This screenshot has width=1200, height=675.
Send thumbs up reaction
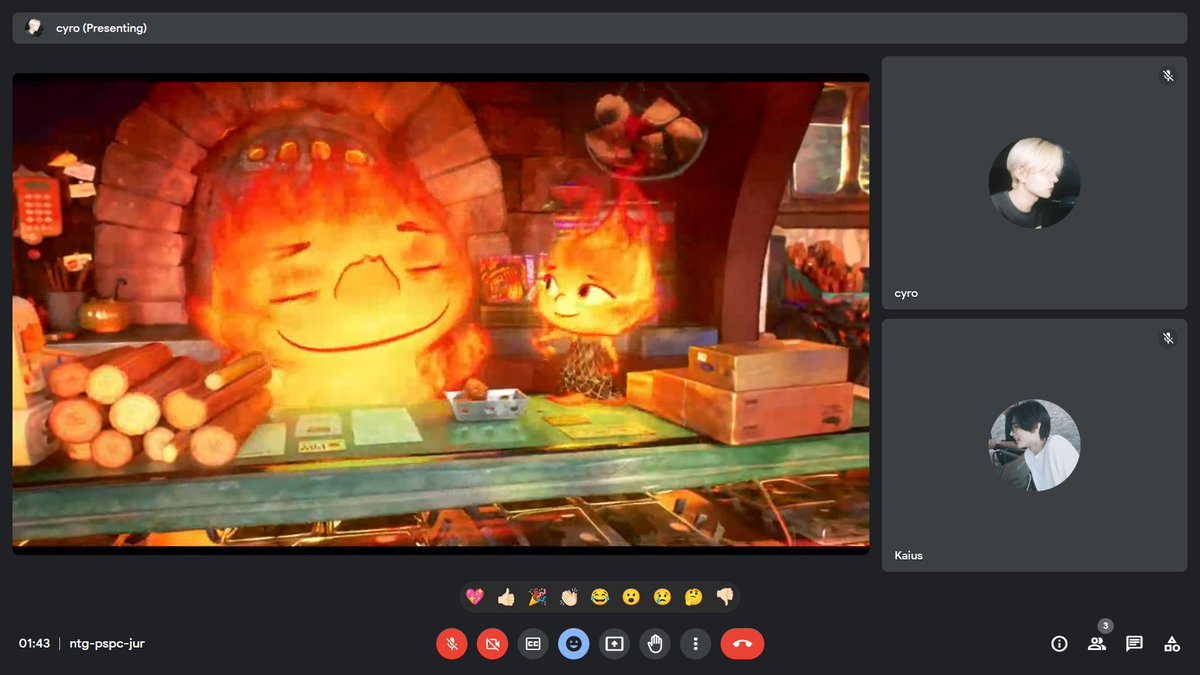(x=506, y=597)
